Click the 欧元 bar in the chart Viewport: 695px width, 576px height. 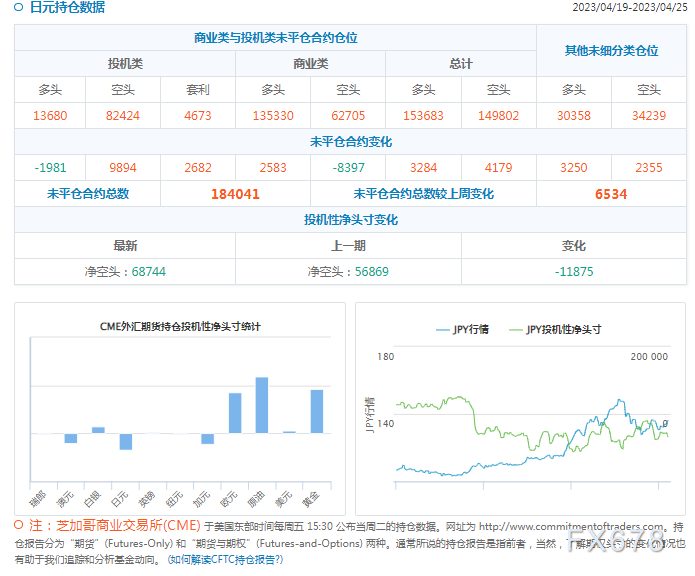coord(235,413)
